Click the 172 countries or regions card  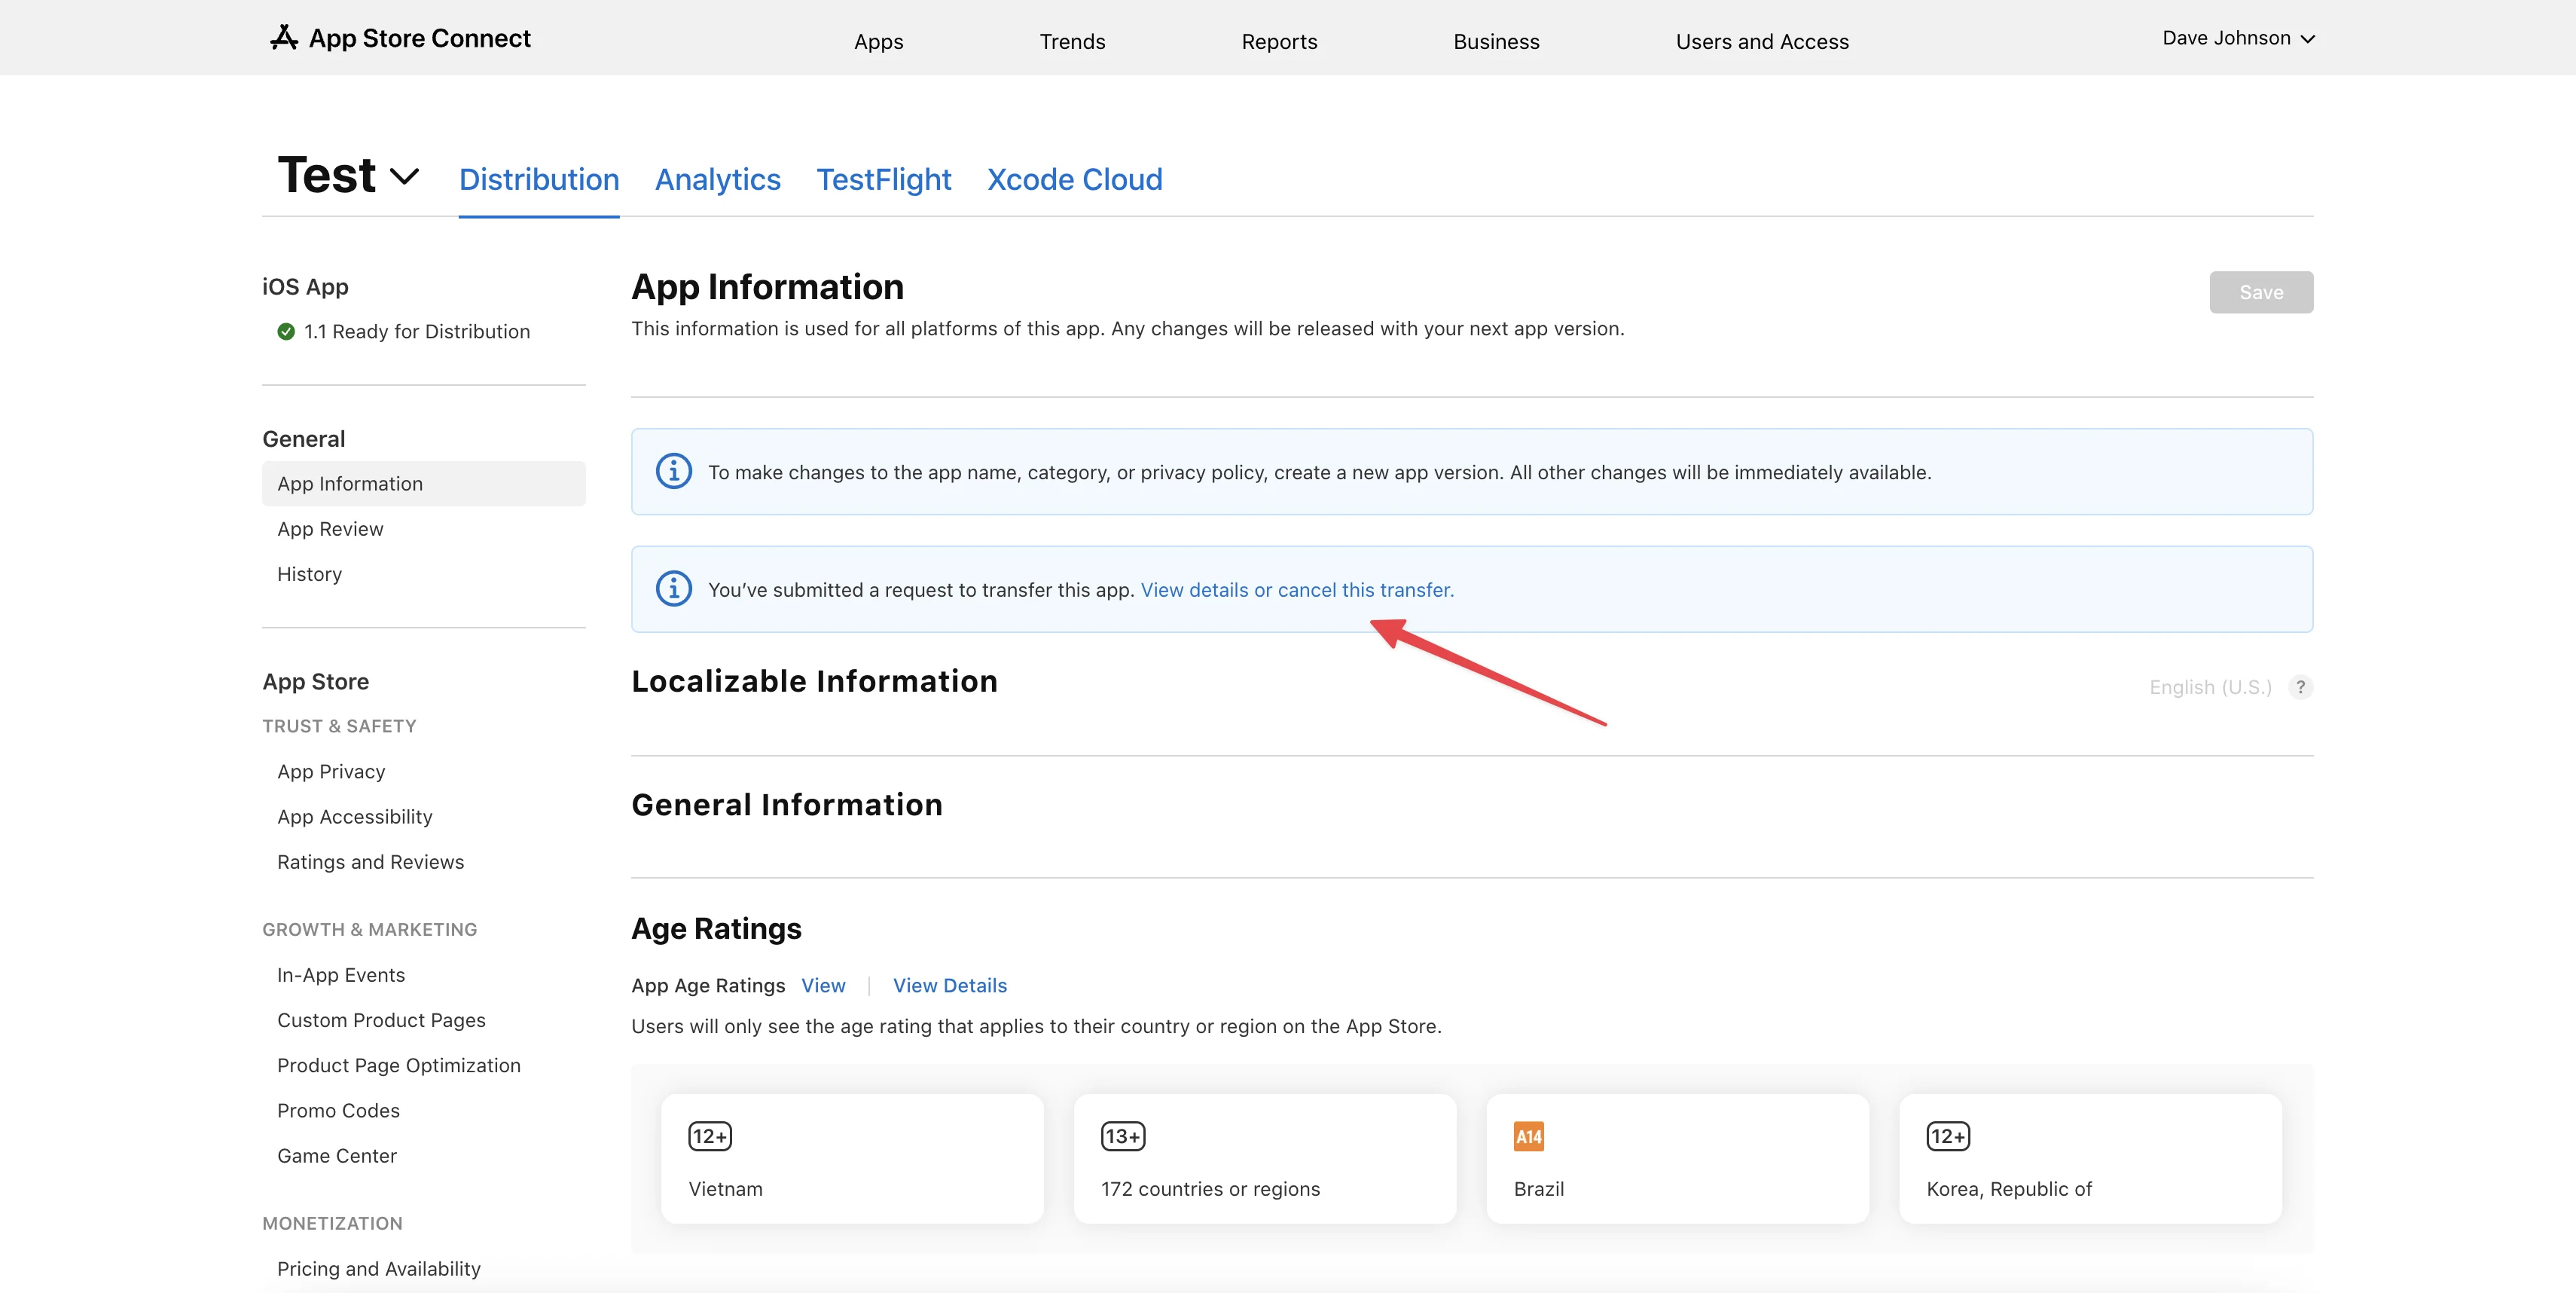tap(1265, 1158)
